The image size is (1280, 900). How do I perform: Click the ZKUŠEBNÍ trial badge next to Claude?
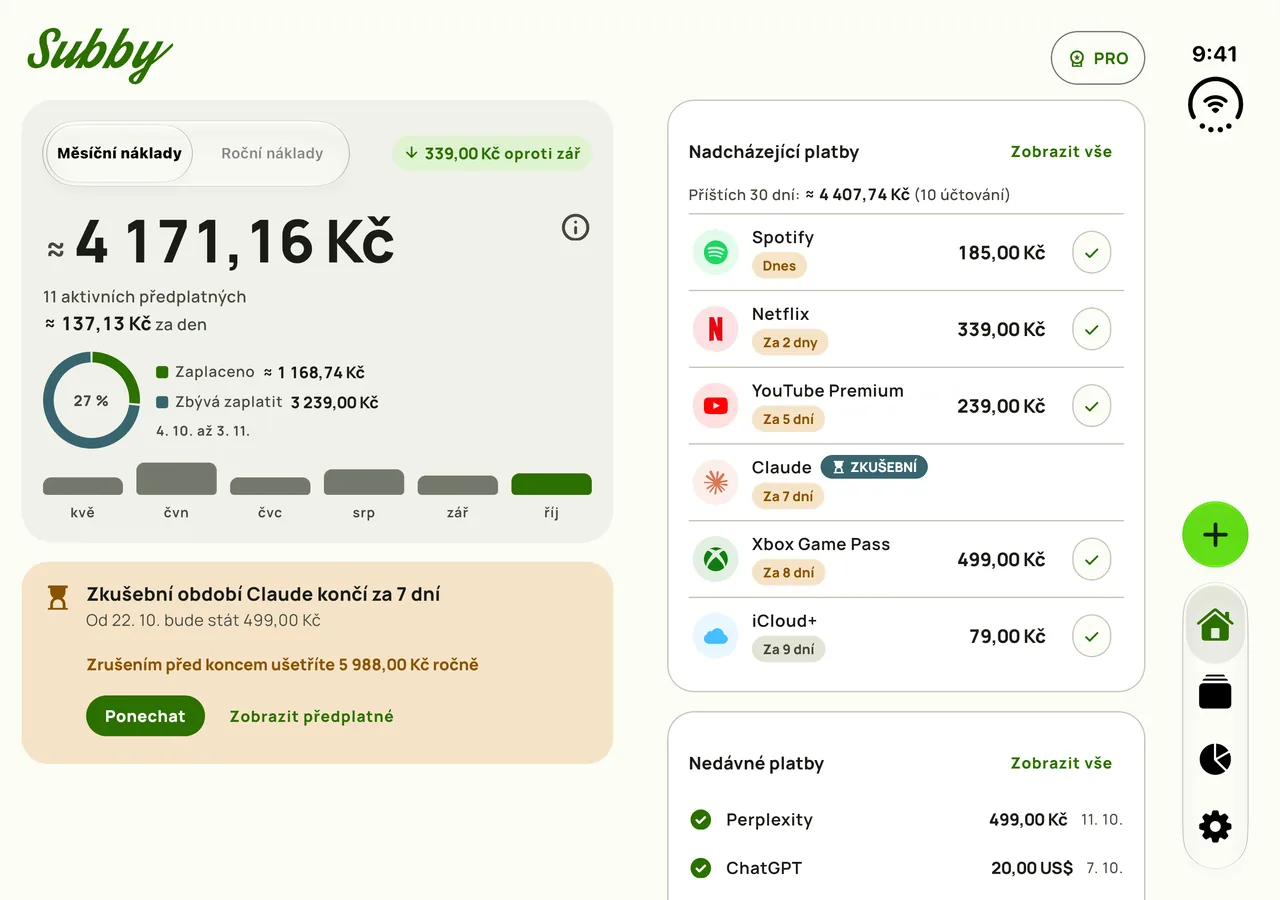pyautogui.click(x=874, y=467)
